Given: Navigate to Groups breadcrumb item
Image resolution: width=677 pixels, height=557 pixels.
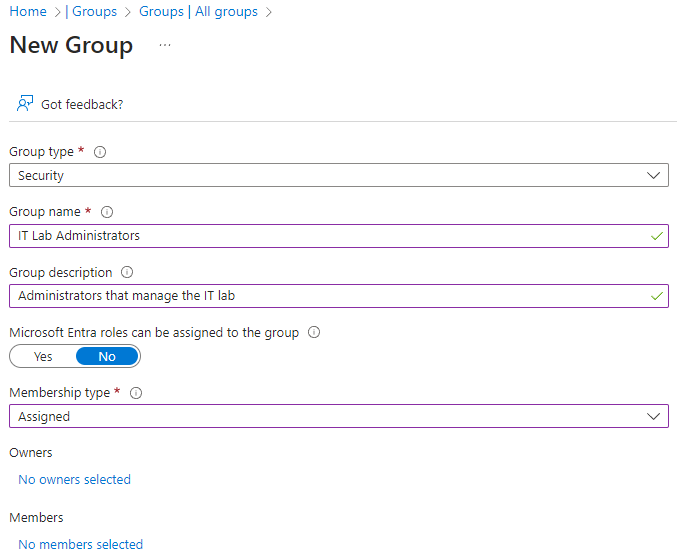Looking at the screenshot, I should pyautogui.click(x=95, y=12).
